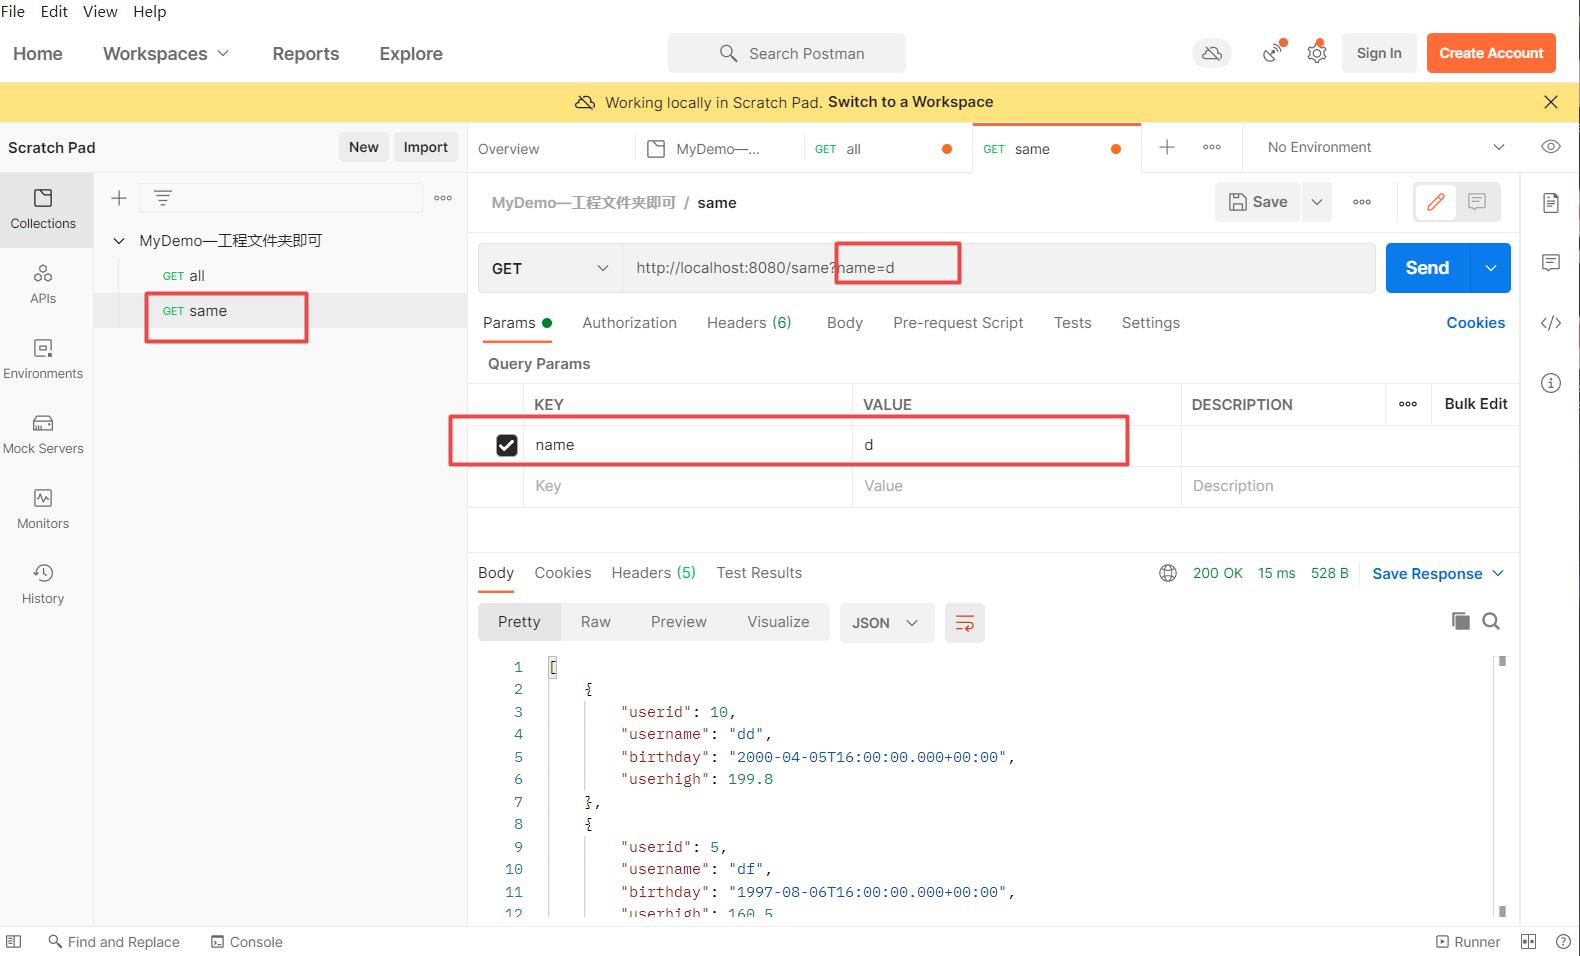Open the No Environment selector
This screenshot has width=1580, height=956.
(1385, 147)
